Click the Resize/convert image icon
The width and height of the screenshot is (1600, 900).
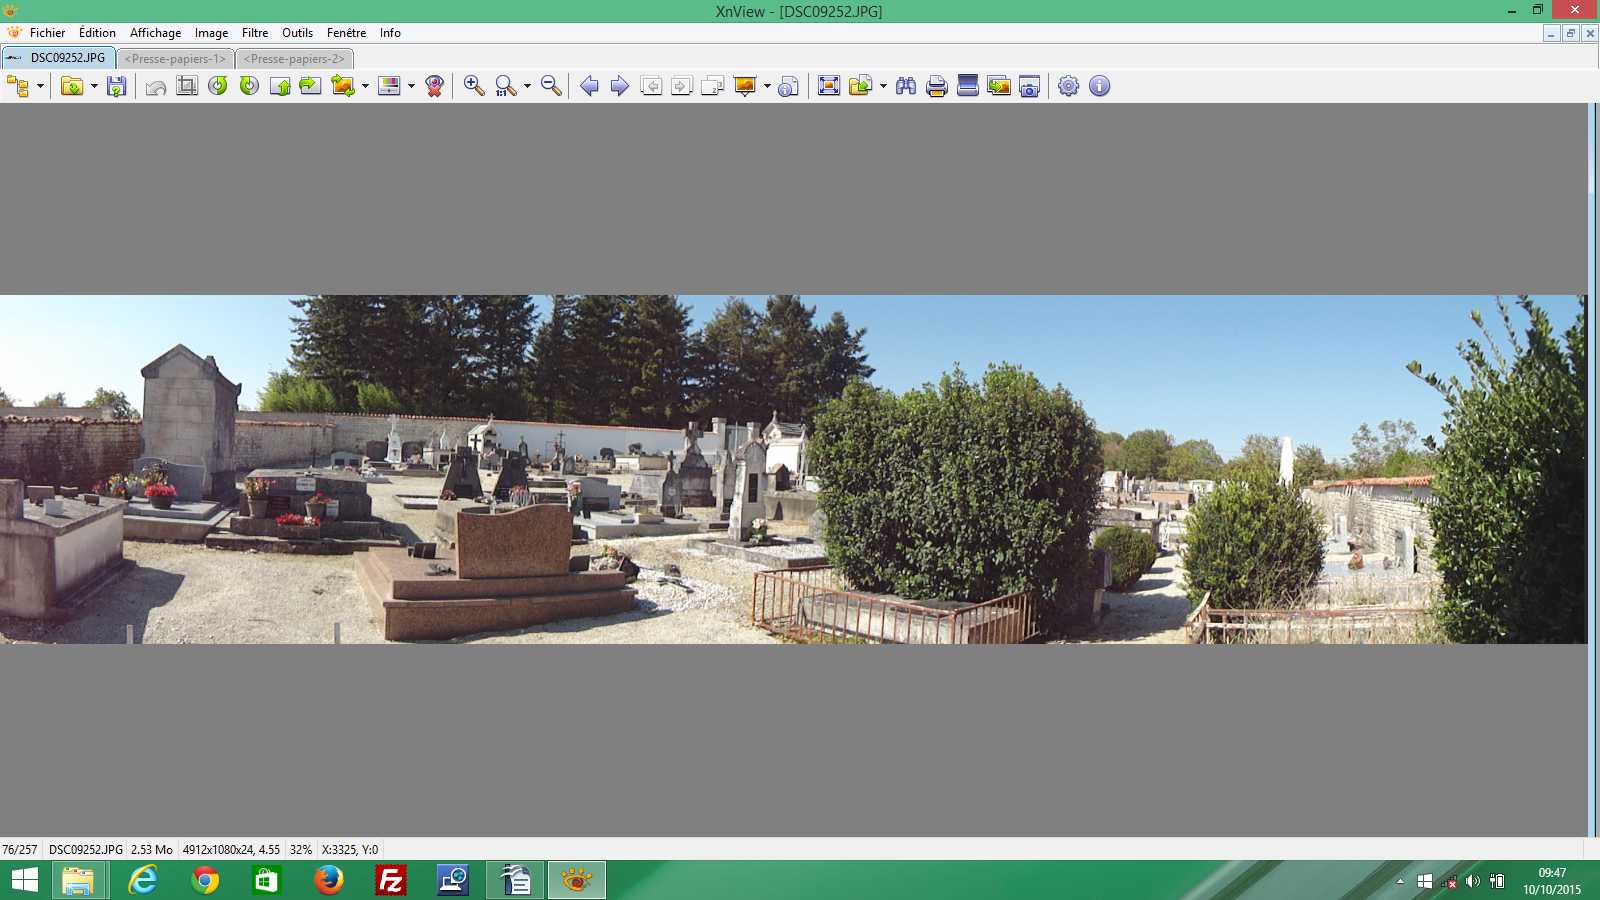(343, 86)
